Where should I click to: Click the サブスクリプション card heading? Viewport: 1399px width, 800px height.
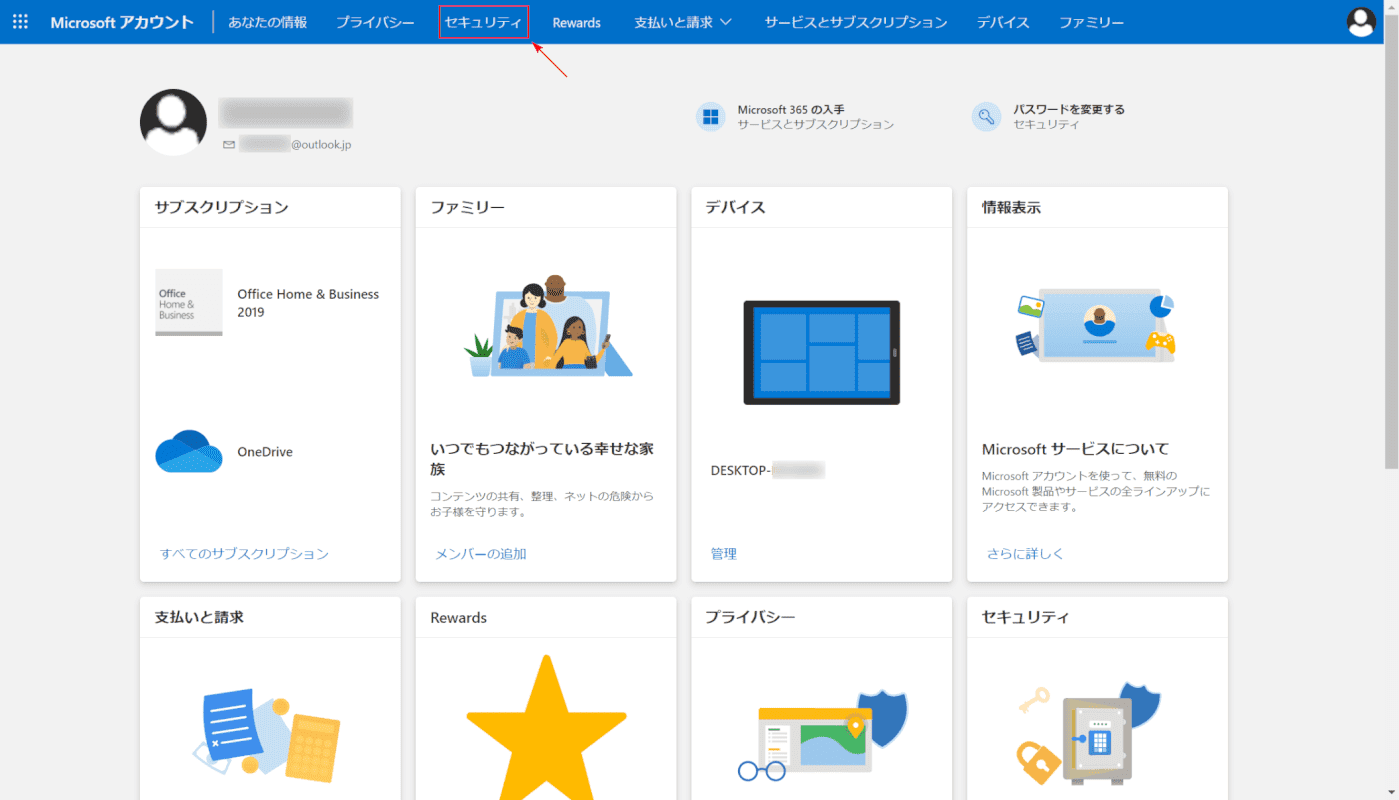[x=222, y=207]
